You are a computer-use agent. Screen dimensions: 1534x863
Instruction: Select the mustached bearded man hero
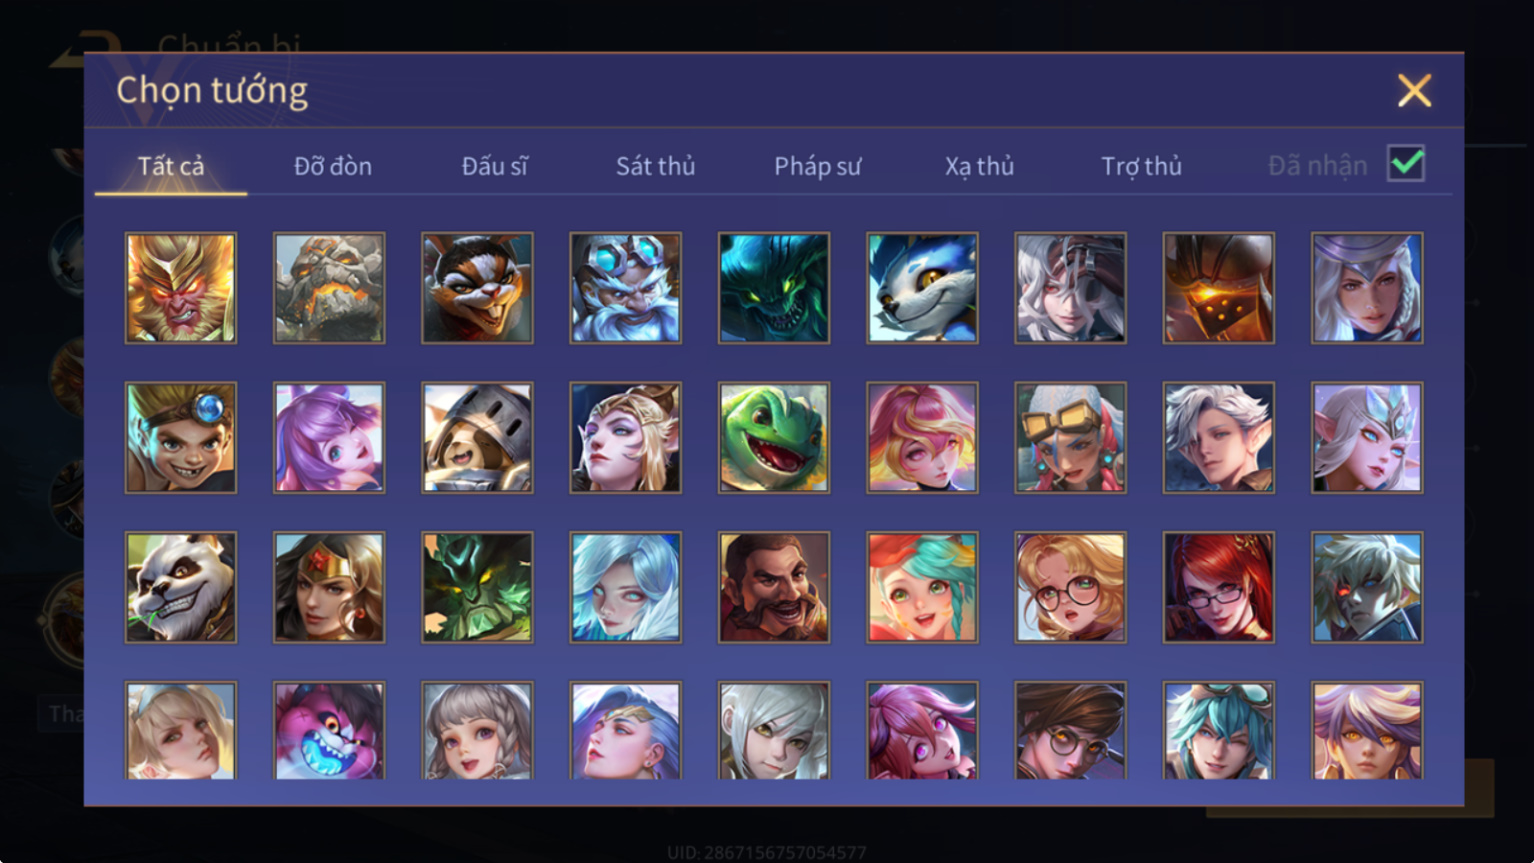click(x=774, y=587)
